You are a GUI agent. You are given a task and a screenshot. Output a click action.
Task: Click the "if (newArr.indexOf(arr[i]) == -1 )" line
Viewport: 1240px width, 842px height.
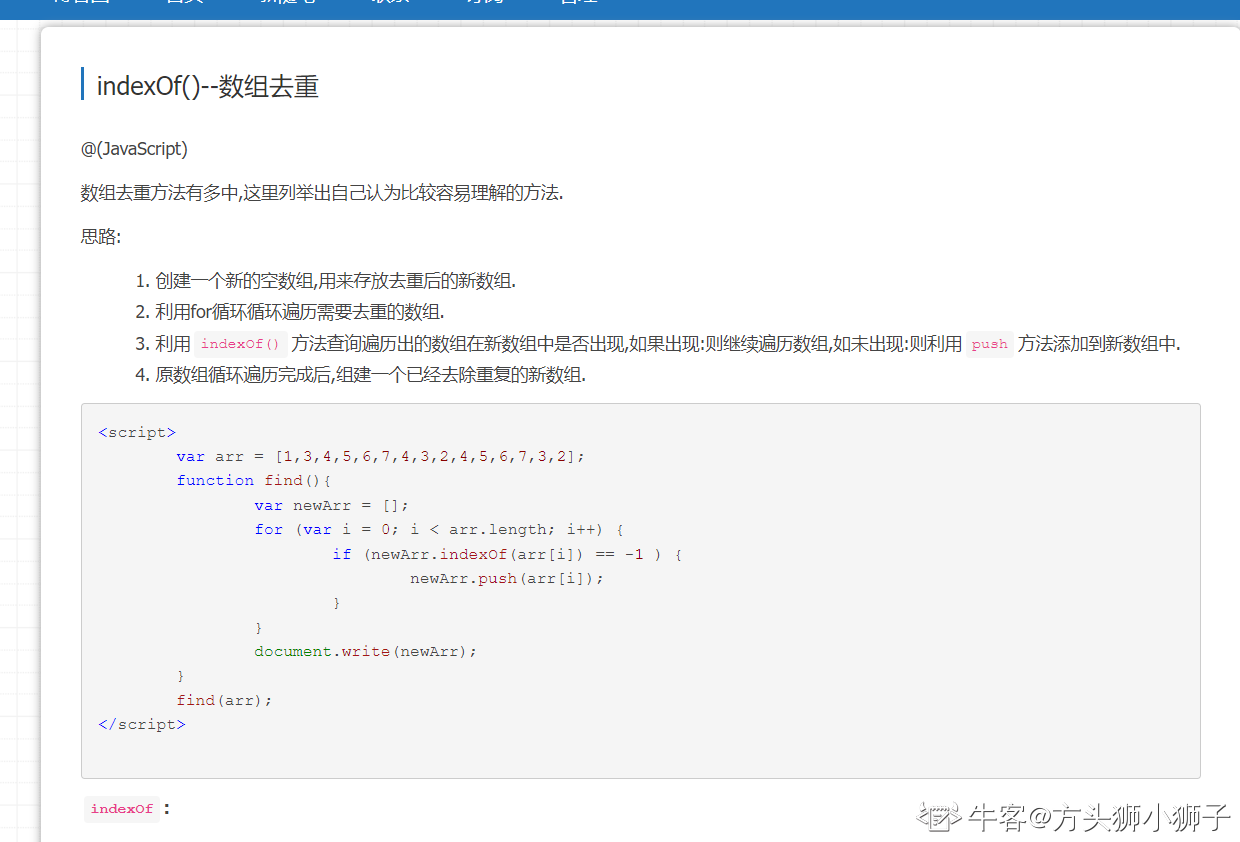508,554
